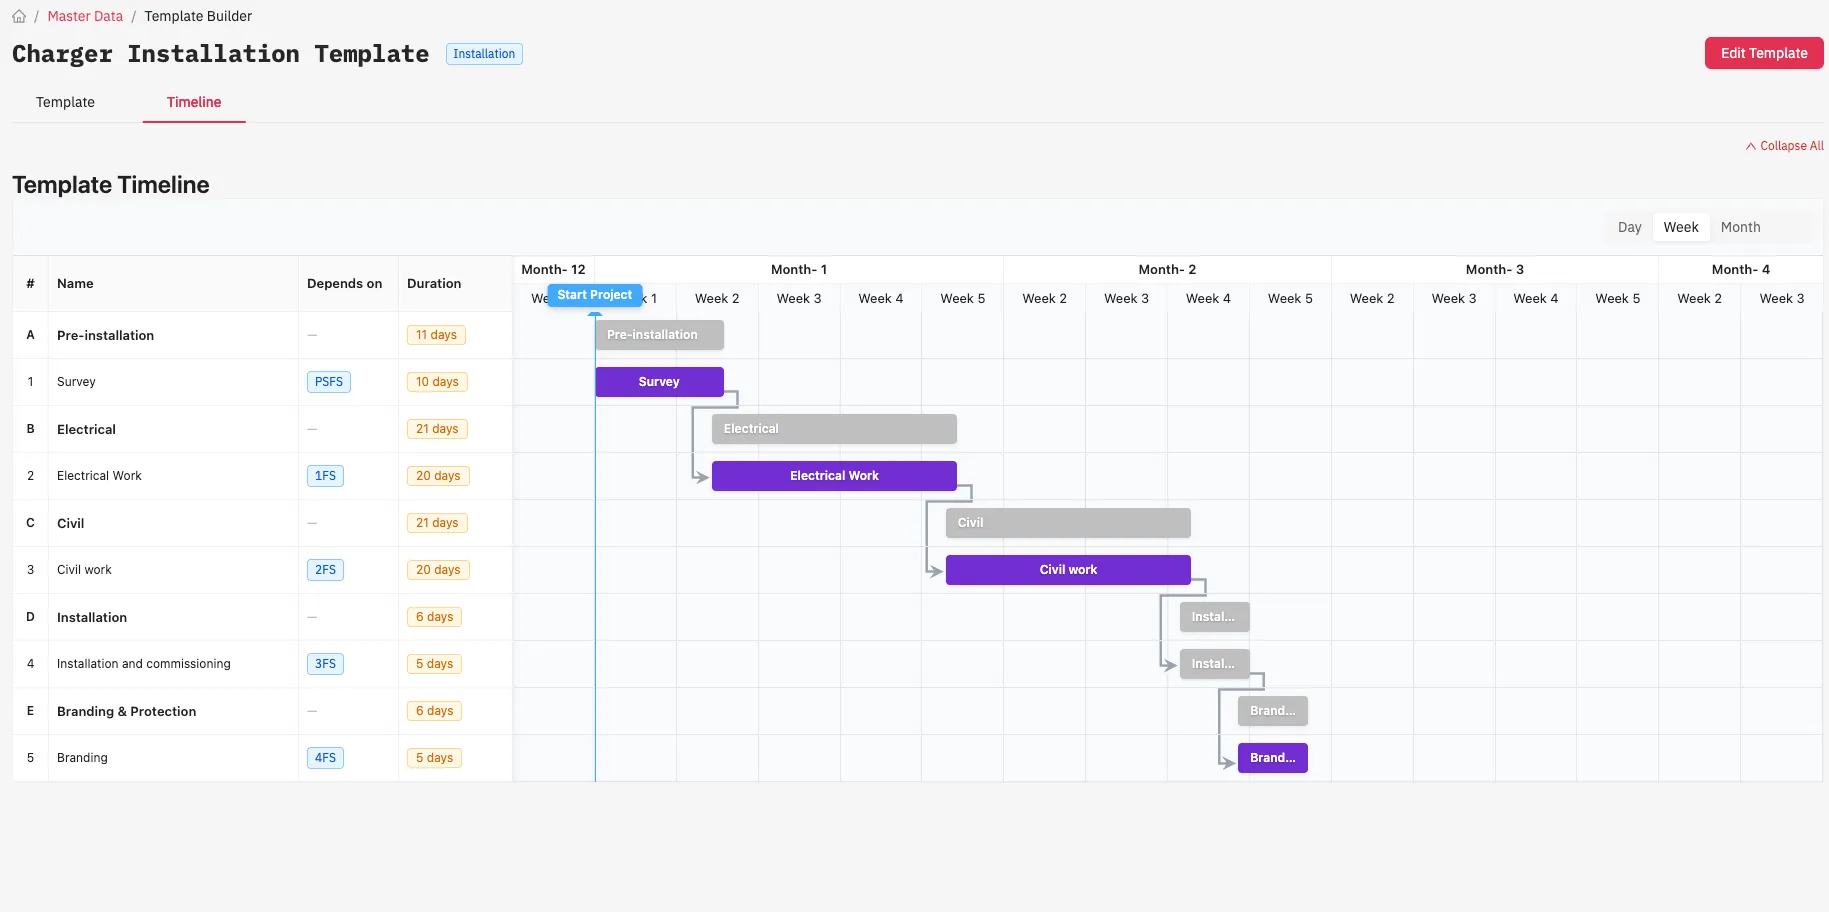
Task: Select the Installation group gray Gantt bar
Action: (1214, 617)
